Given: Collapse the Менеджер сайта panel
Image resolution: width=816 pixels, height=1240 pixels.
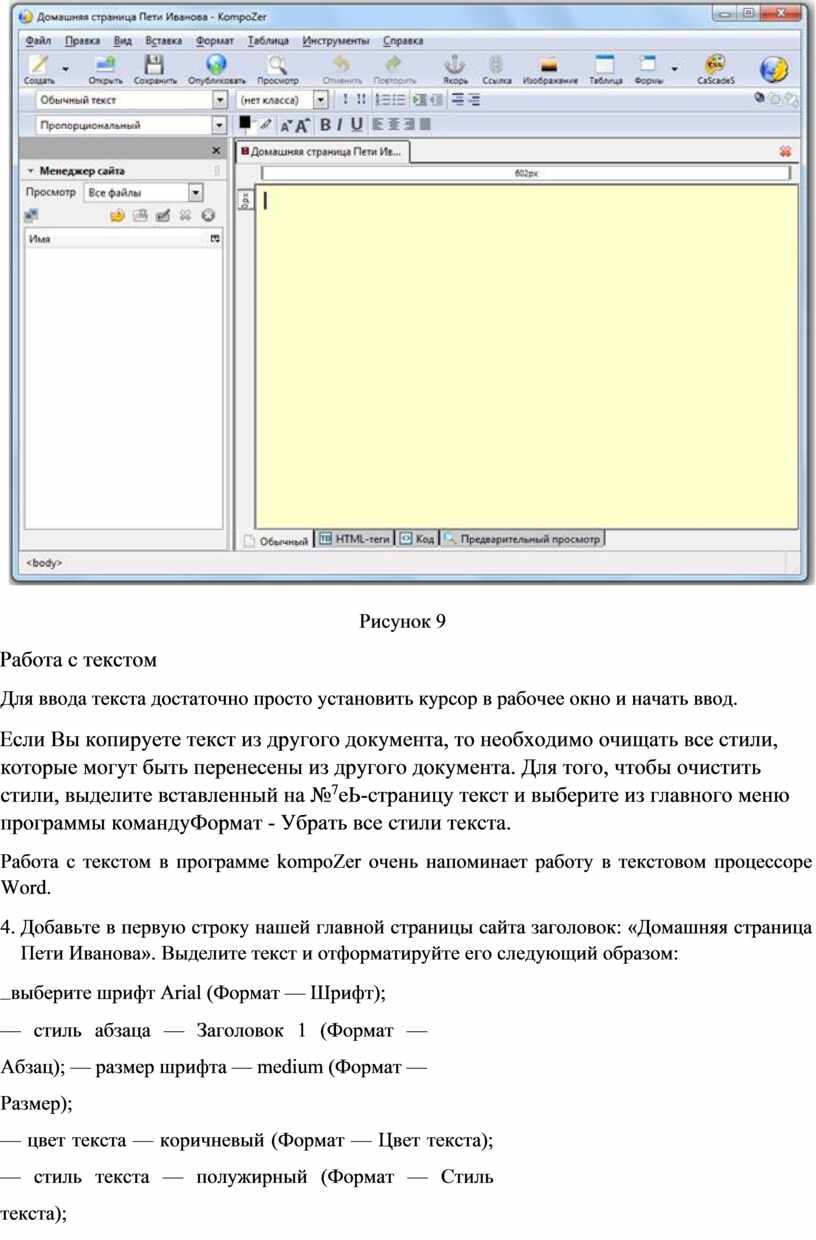Looking at the screenshot, I should (30, 171).
